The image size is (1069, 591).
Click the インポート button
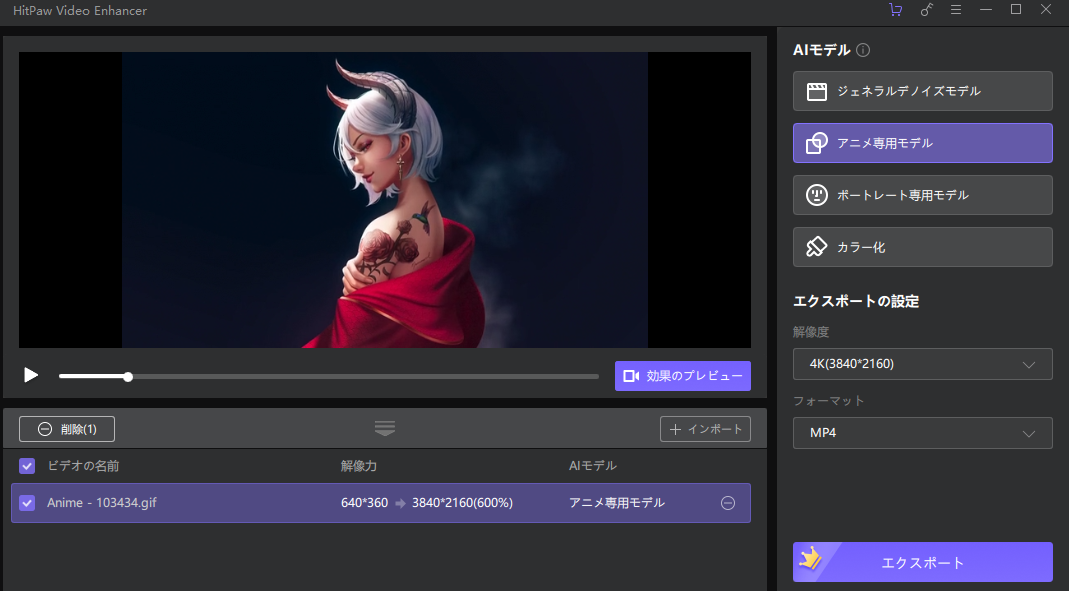705,429
